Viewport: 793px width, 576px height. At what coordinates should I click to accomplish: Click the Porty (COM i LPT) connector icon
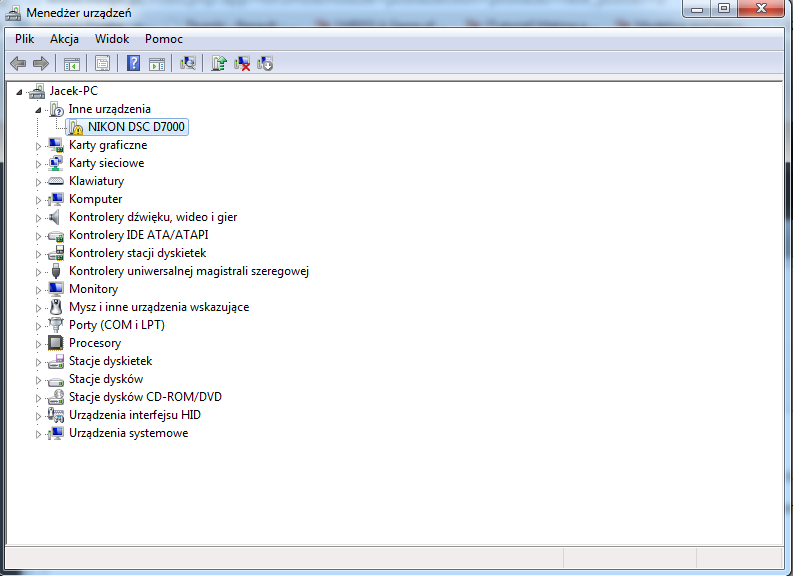[56, 325]
